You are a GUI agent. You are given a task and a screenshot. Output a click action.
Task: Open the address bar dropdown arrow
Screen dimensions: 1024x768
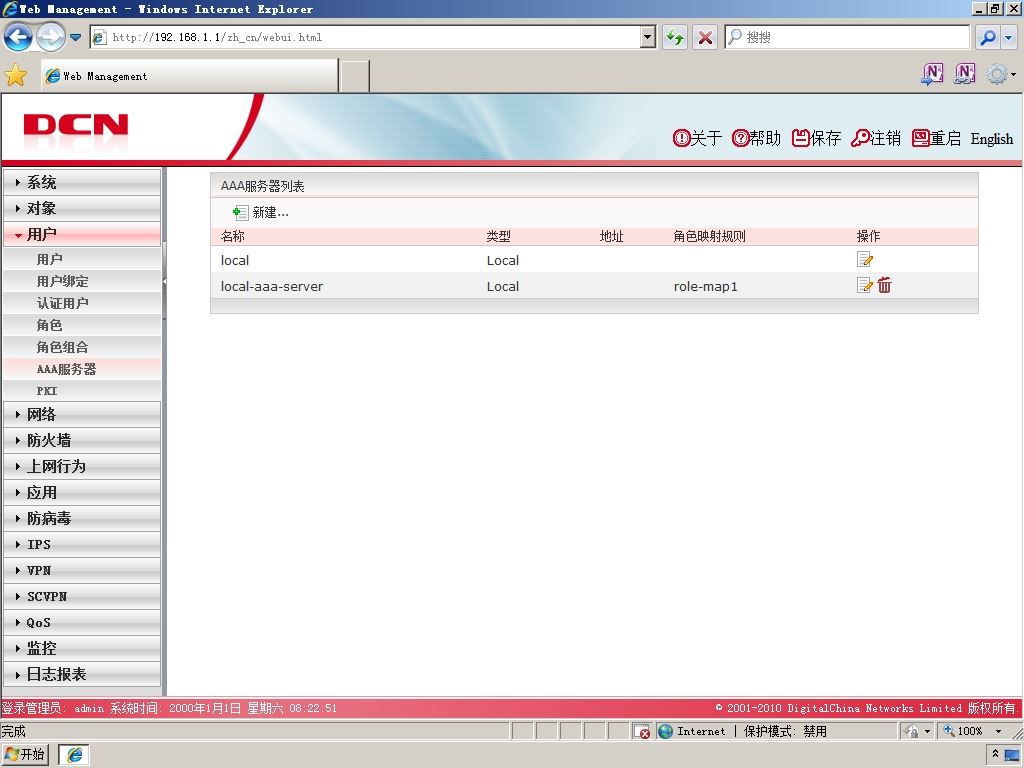coord(648,37)
